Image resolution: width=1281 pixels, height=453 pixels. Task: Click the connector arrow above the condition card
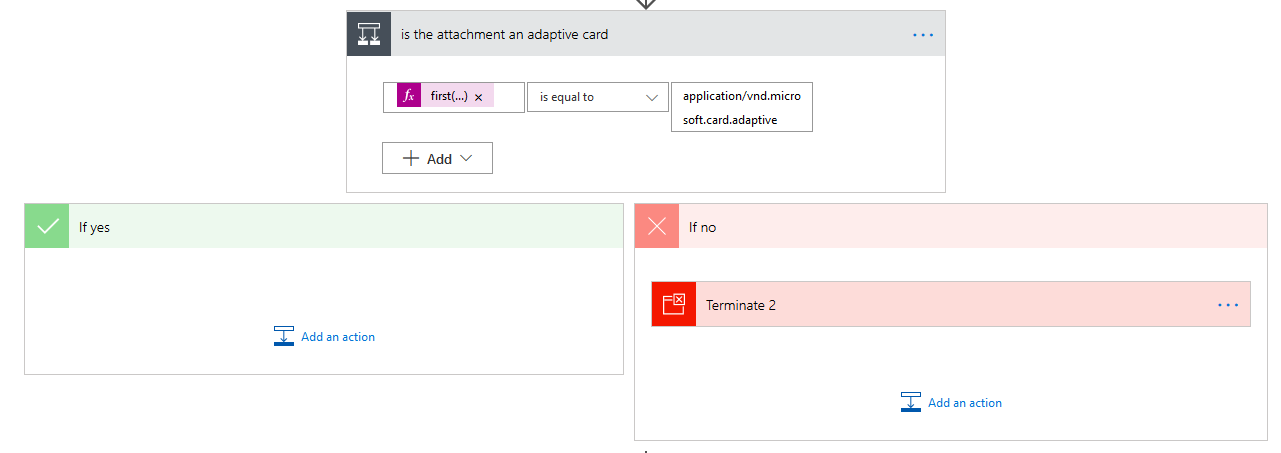(x=646, y=4)
